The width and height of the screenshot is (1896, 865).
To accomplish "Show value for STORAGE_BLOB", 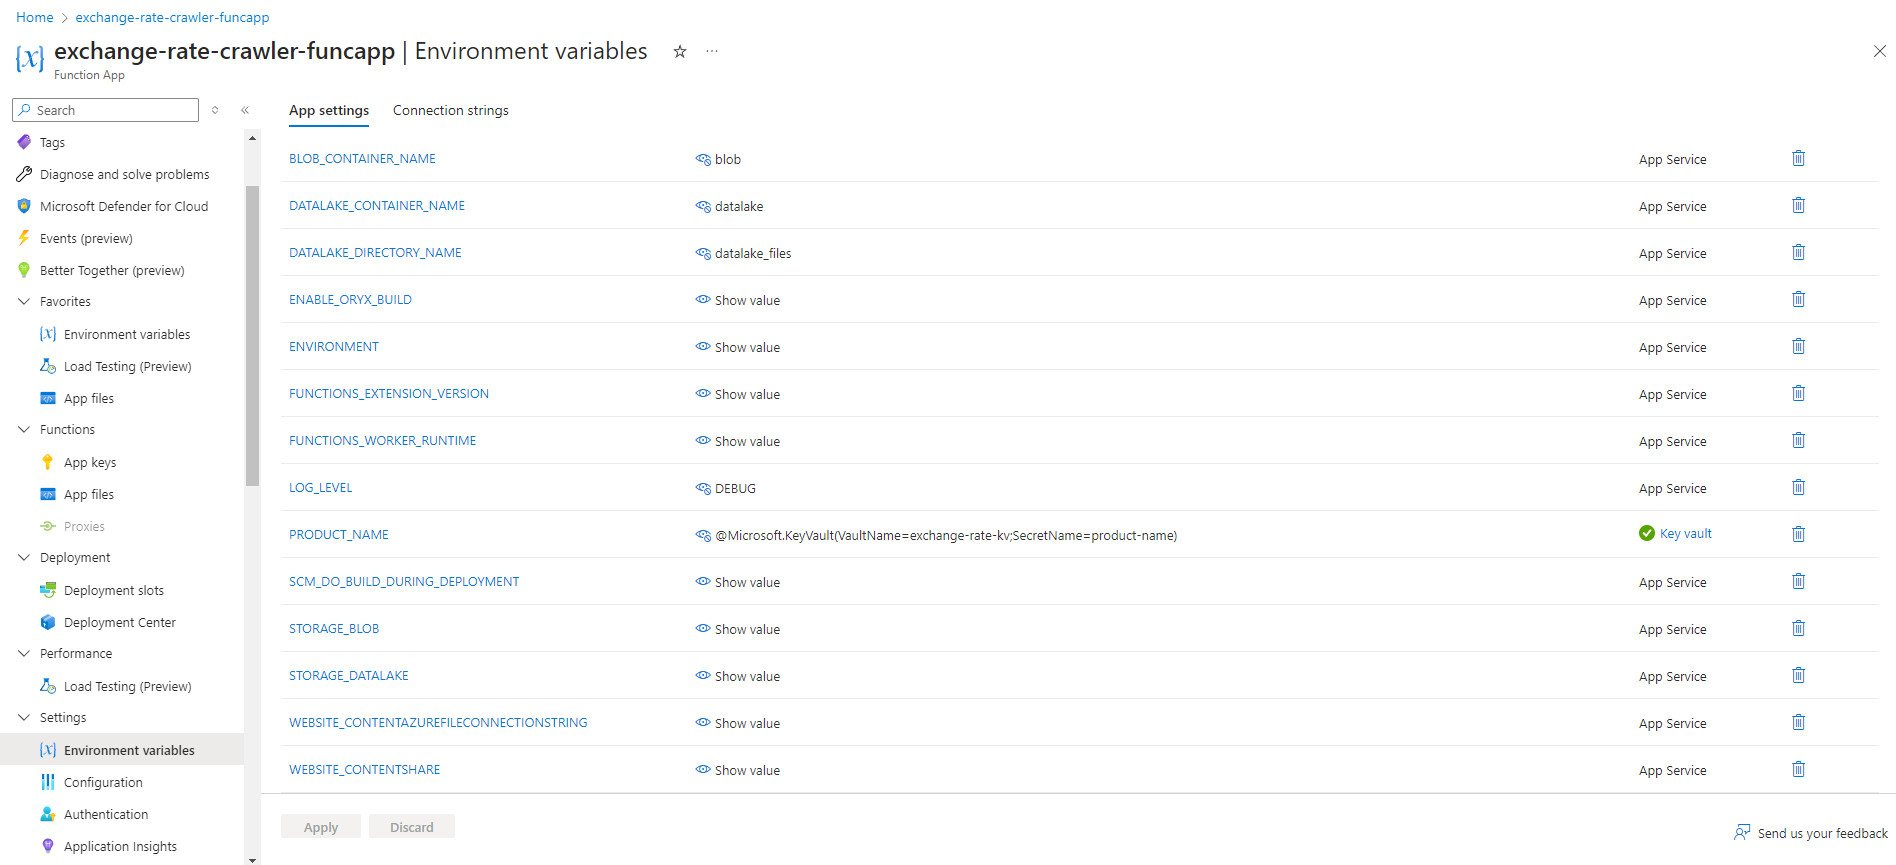I will (738, 629).
